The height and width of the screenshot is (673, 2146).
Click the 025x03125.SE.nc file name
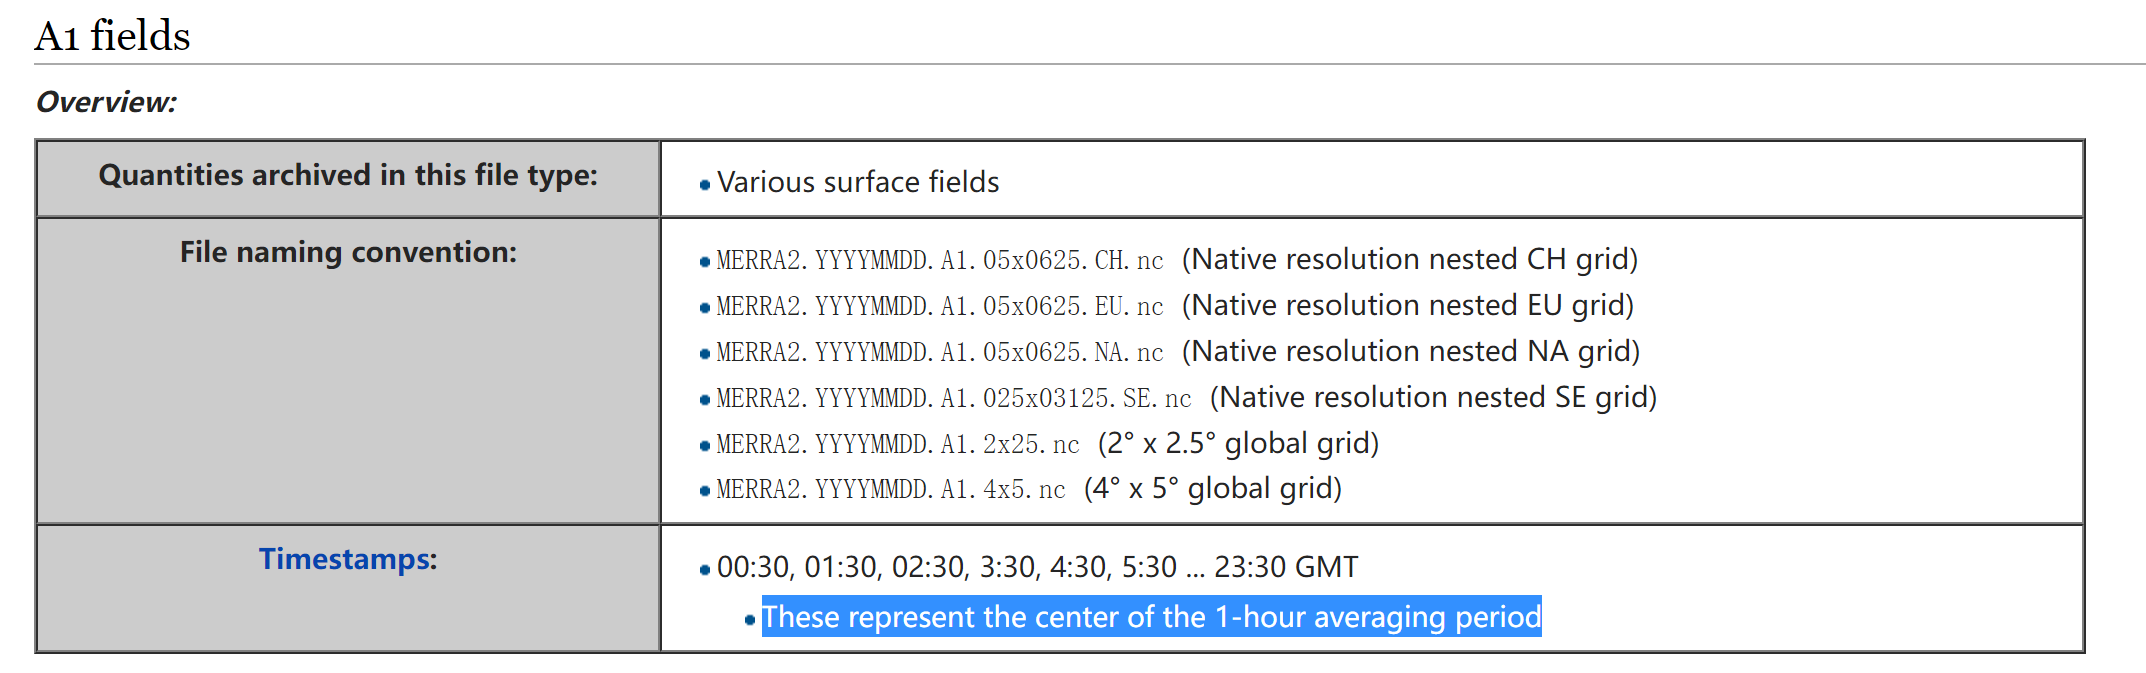953,399
